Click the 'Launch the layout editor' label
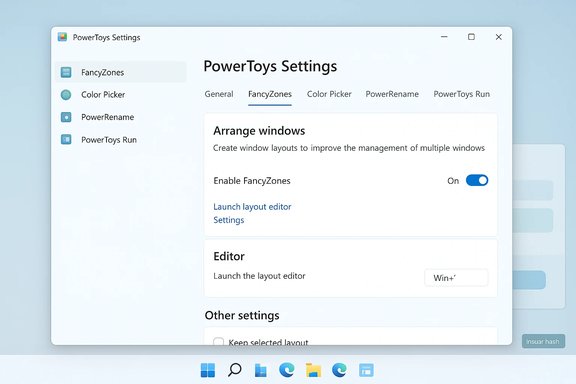Screen dimensions: 576x384 pyautogui.click(x=259, y=276)
